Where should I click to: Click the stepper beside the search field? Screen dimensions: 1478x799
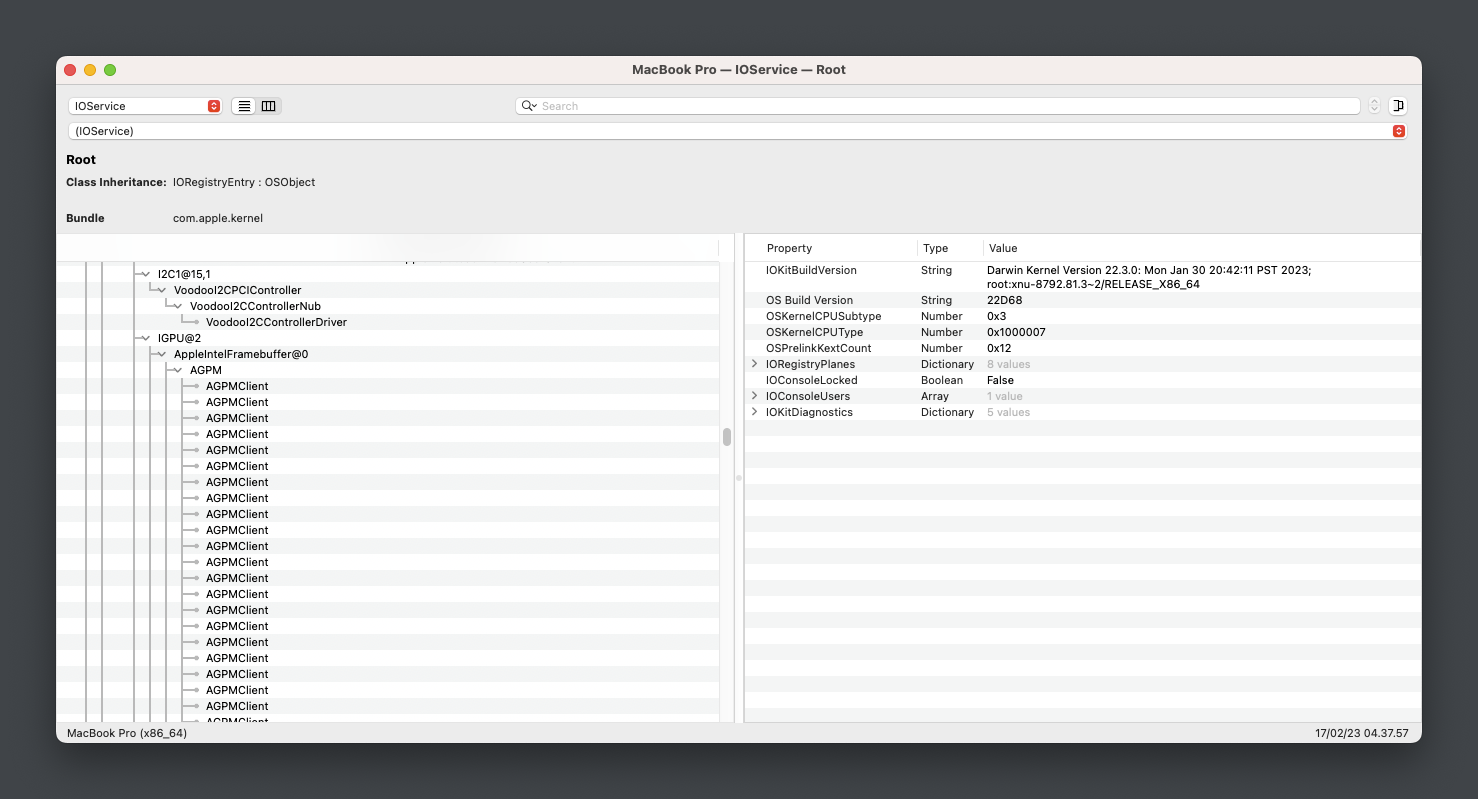click(x=1374, y=106)
